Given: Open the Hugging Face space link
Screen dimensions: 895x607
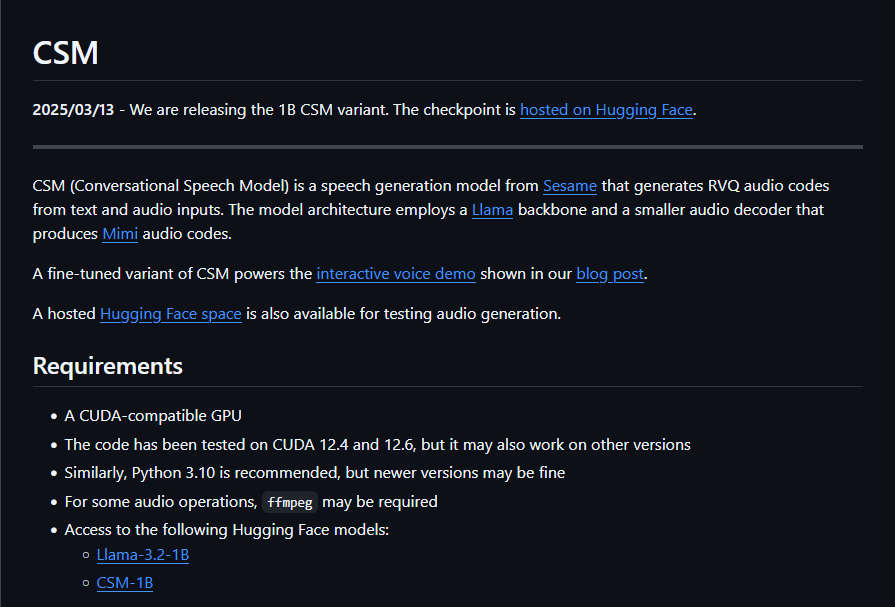Looking at the screenshot, I should click(x=171, y=314).
